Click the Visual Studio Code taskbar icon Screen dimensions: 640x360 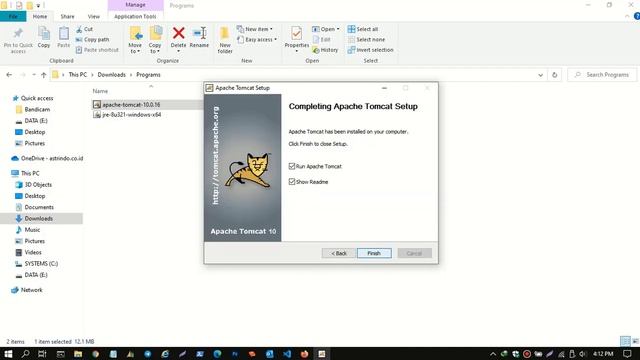pyautogui.click(x=287, y=354)
